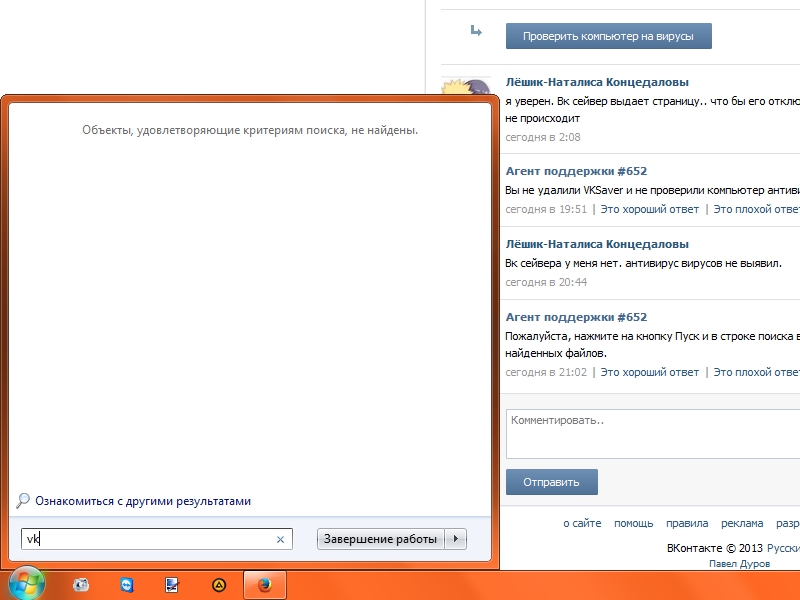Mark the 21:02 reply as a bad answer
The image size is (800, 600).
(x=756, y=372)
